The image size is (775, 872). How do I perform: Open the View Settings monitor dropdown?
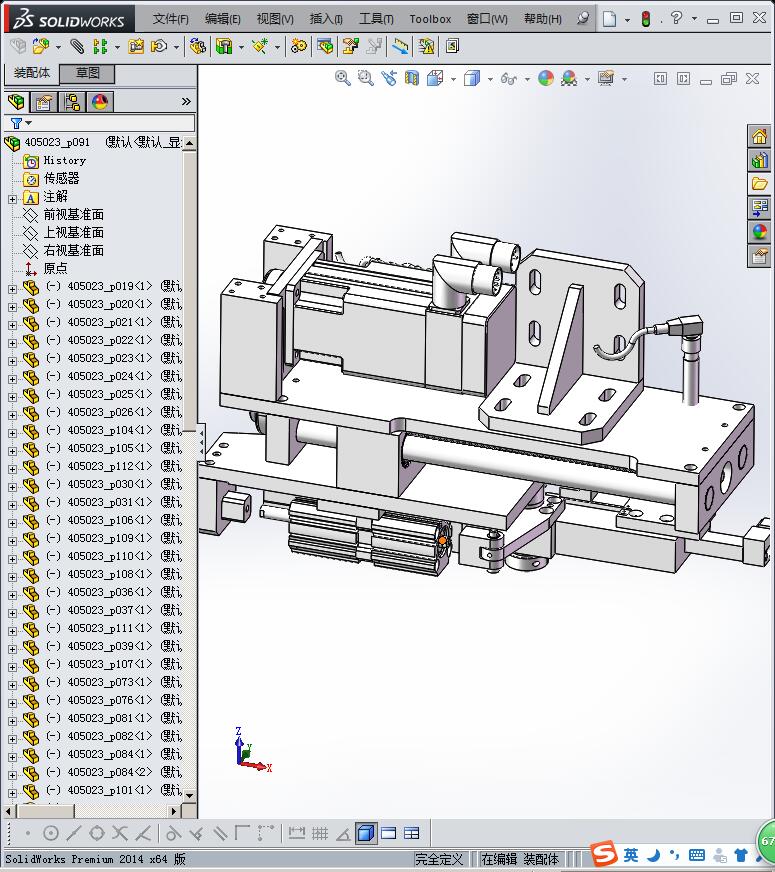click(624, 79)
